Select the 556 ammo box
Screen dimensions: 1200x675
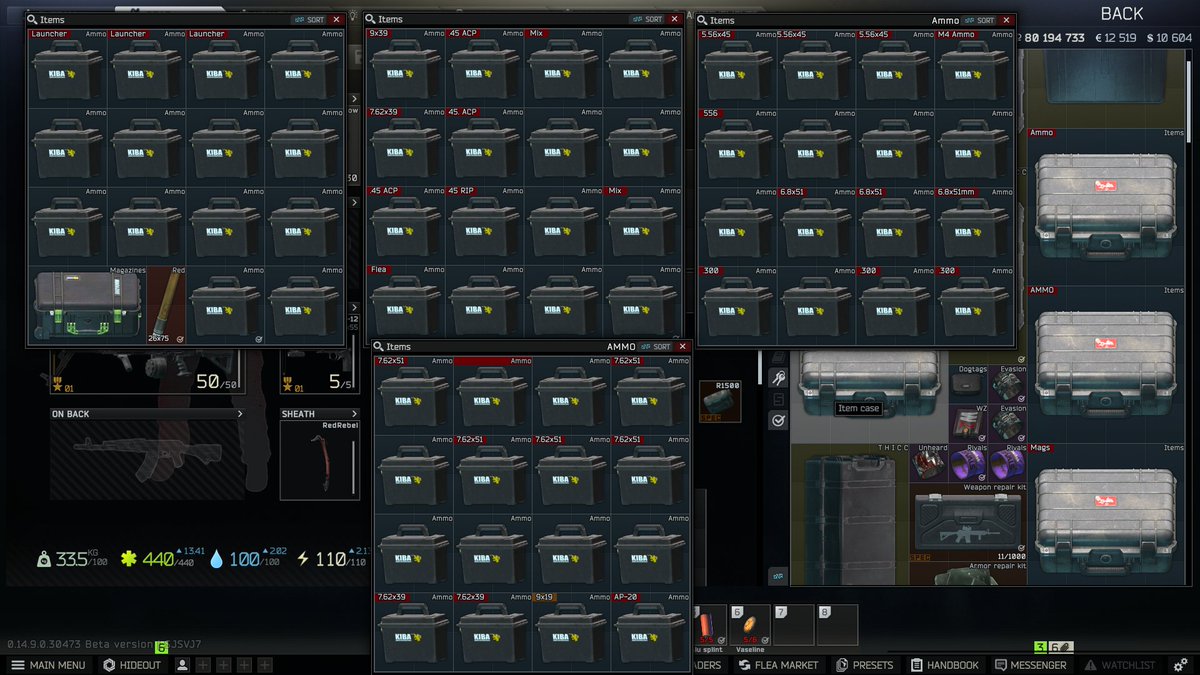click(x=738, y=148)
